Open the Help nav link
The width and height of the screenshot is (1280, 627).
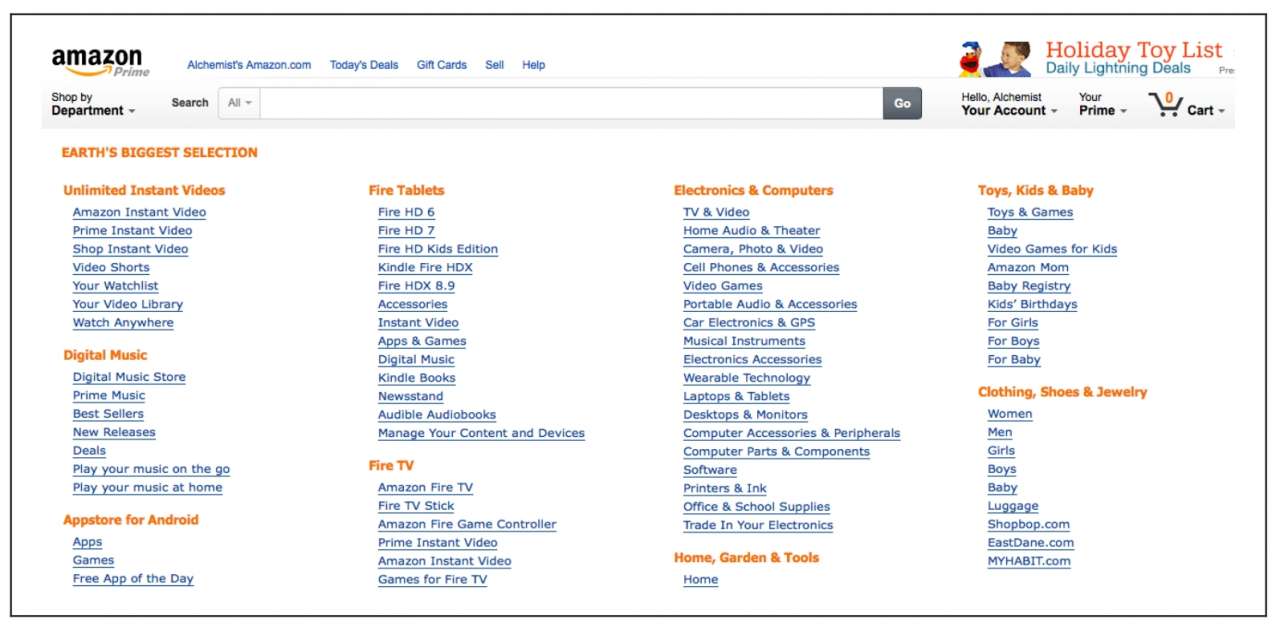click(x=534, y=65)
